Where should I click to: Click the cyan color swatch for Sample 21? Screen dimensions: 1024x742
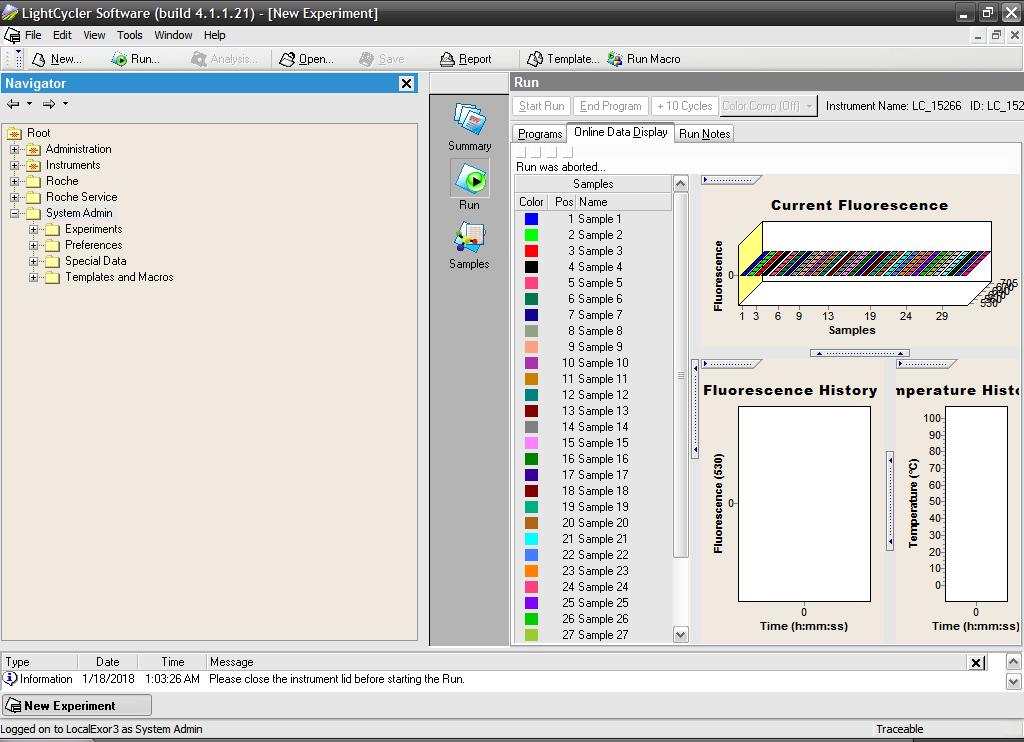[x=532, y=539]
